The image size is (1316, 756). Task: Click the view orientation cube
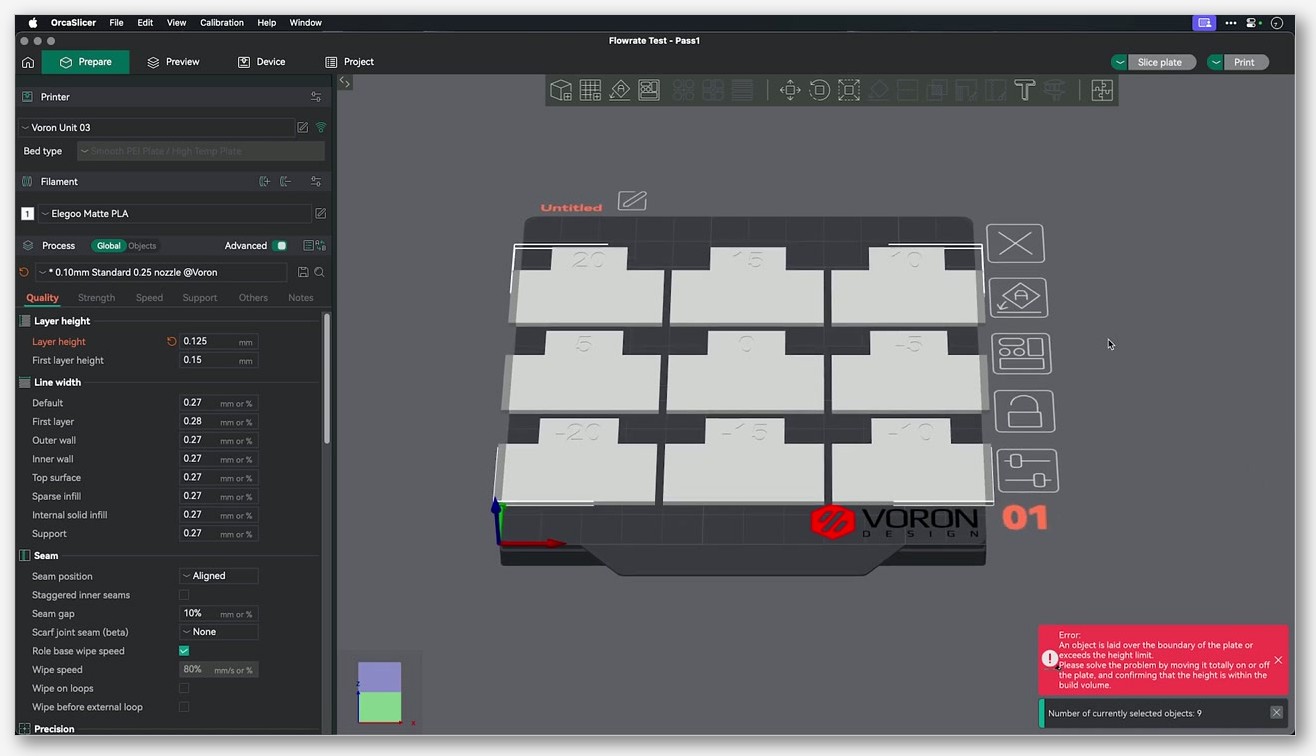point(379,692)
